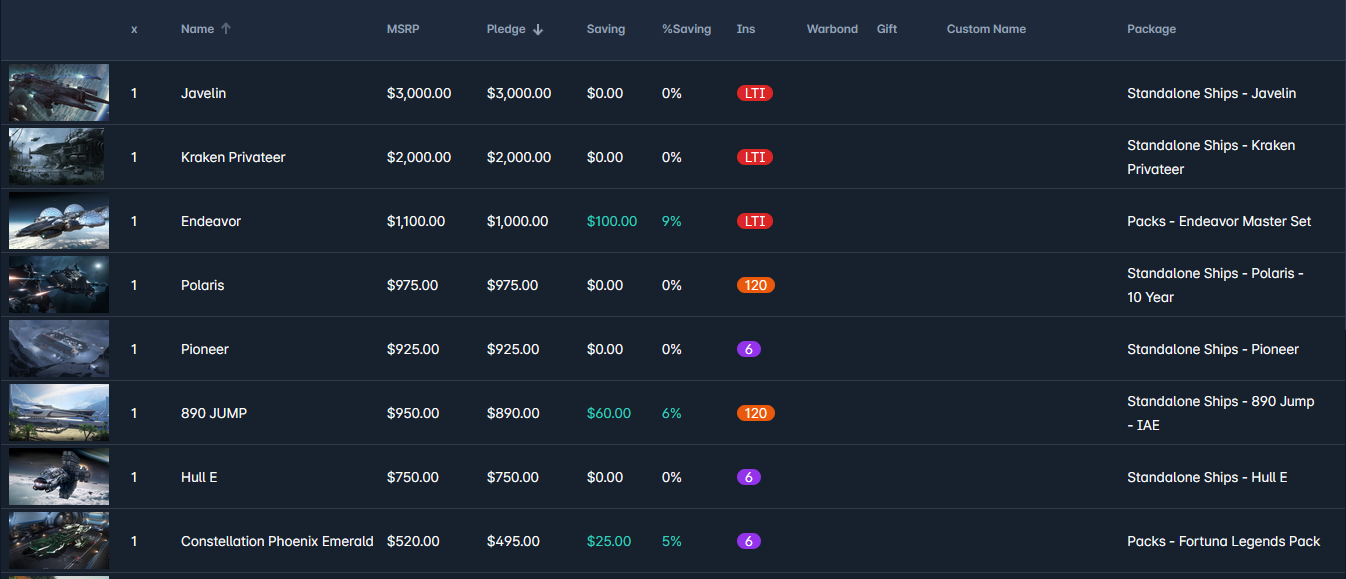
Task: Click the $1,000.00 pledge for Endeavor
Action: 517,221
